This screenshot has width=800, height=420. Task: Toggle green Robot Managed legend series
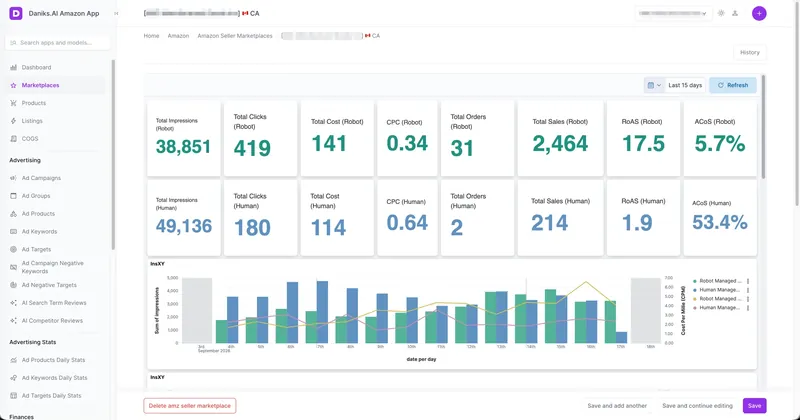pyautogui.click(x=715, y=281)
